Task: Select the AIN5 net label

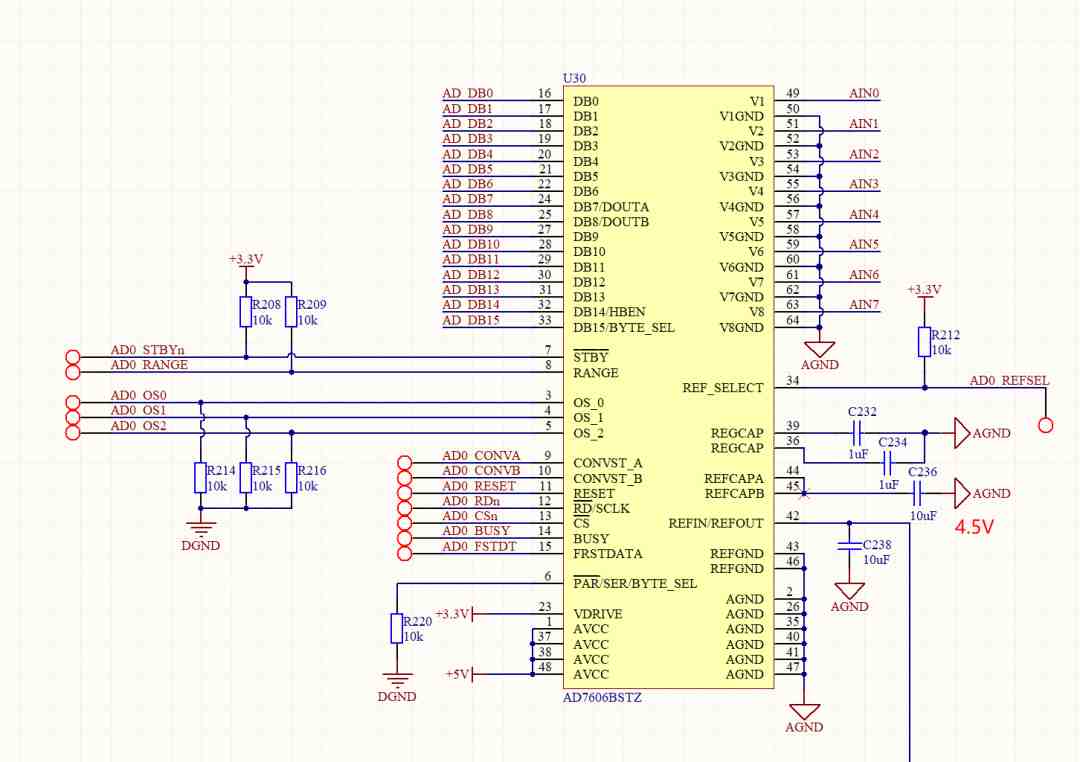Action: point(864,244)
